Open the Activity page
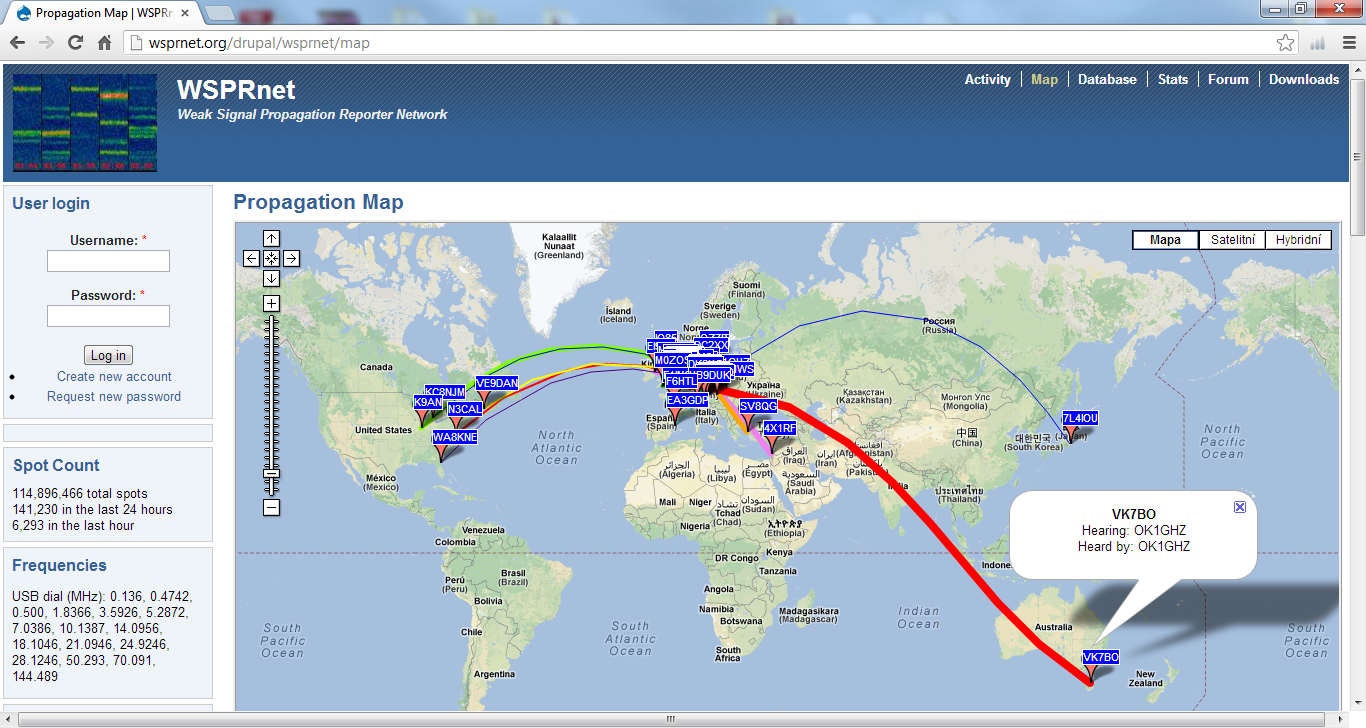This screenshot has width=1366, height=728. coord(988,79)
